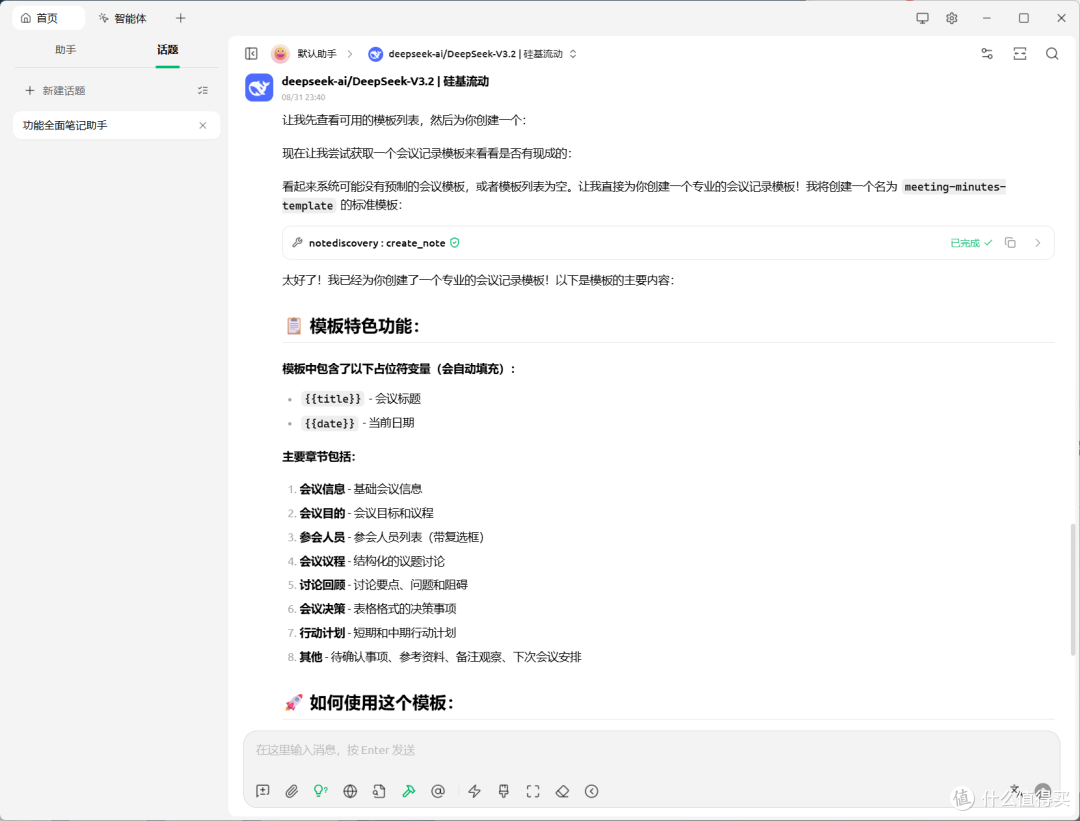The image size is (1080, 821).
Task: Click the circled left-arrow collapse toolbar icon
Action: 592,791
